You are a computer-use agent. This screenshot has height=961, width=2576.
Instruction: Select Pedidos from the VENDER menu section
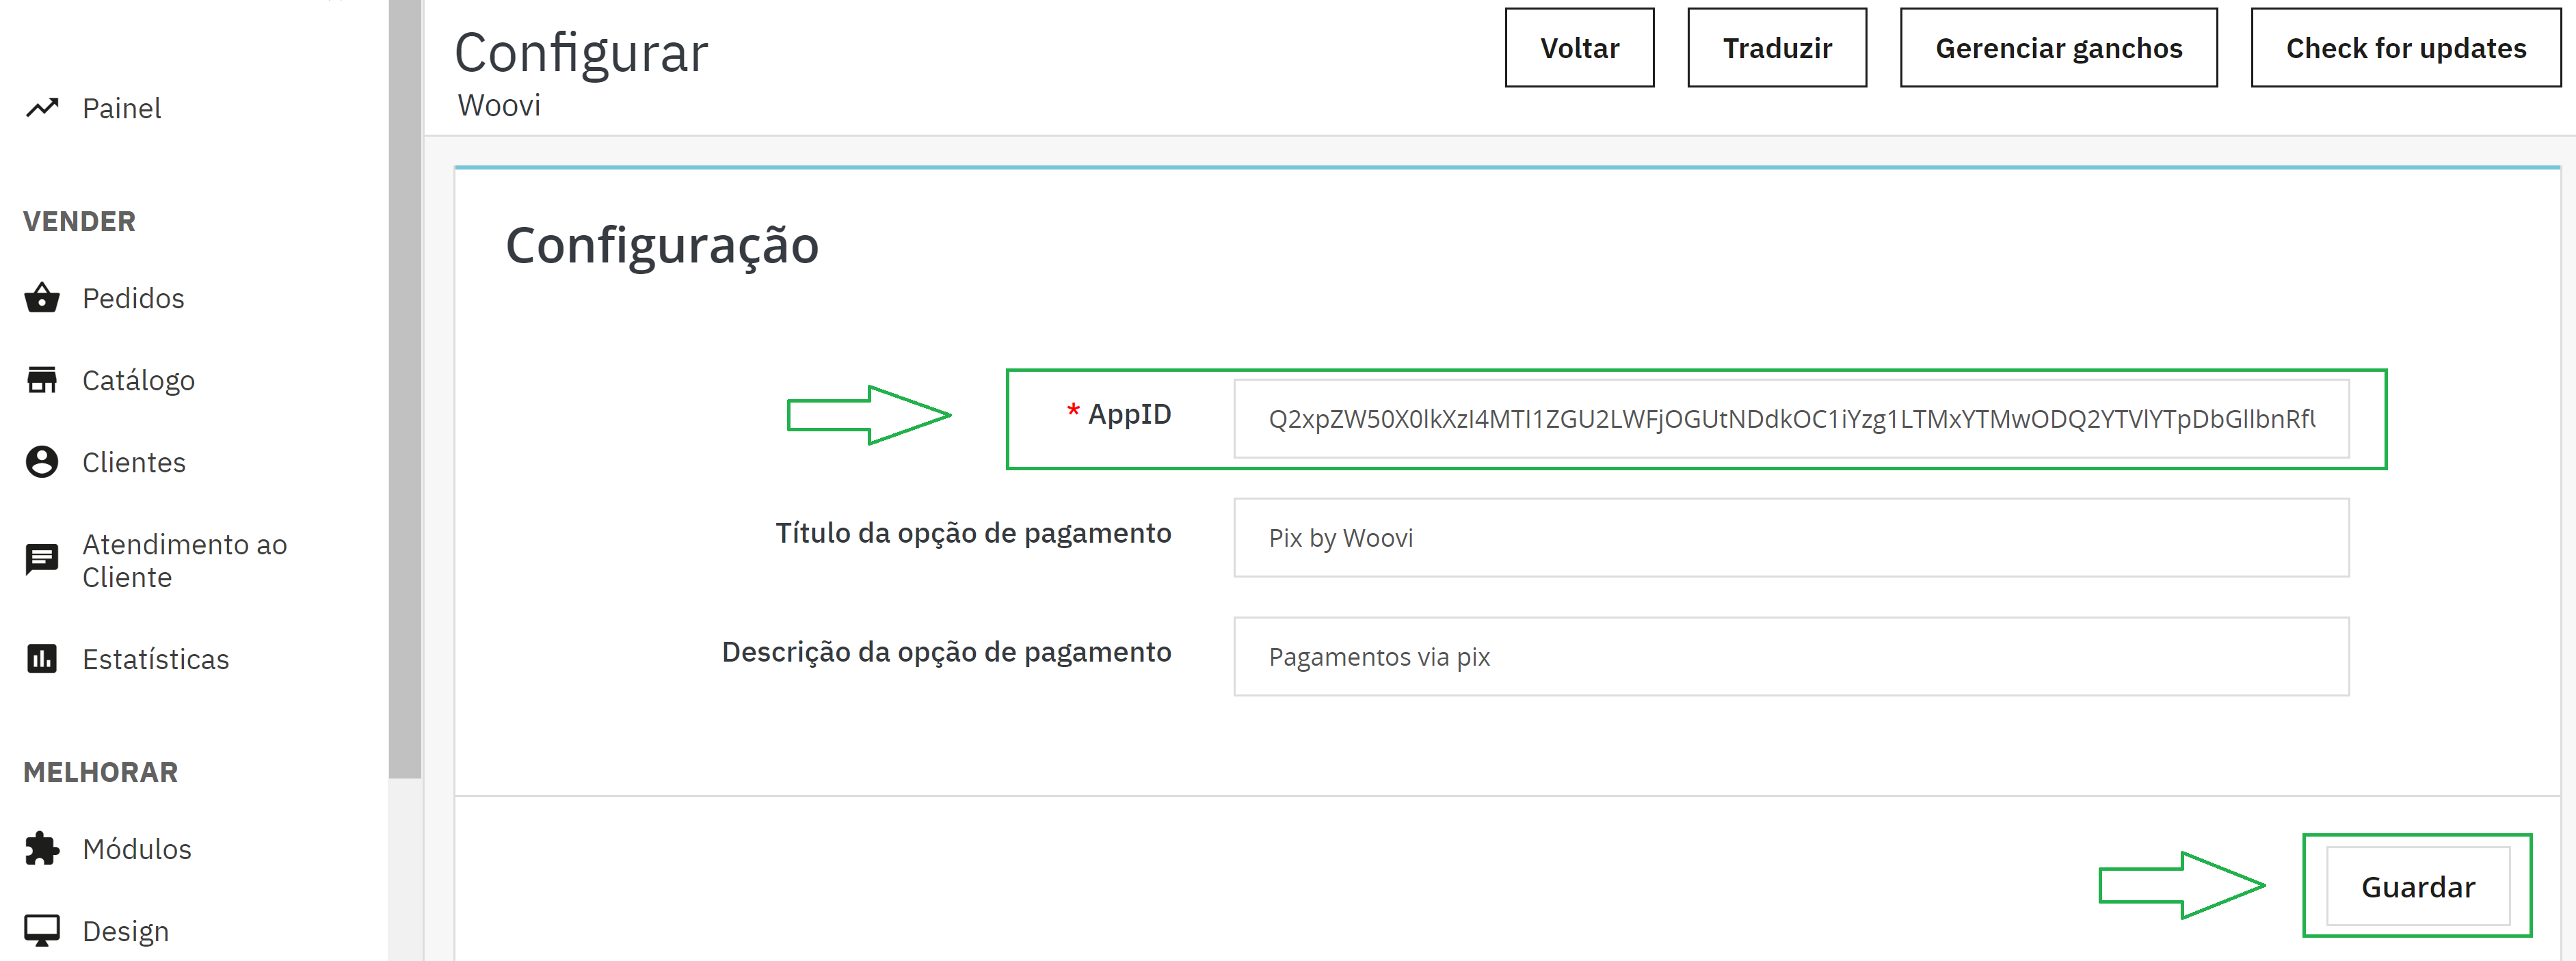click(133, 297)
